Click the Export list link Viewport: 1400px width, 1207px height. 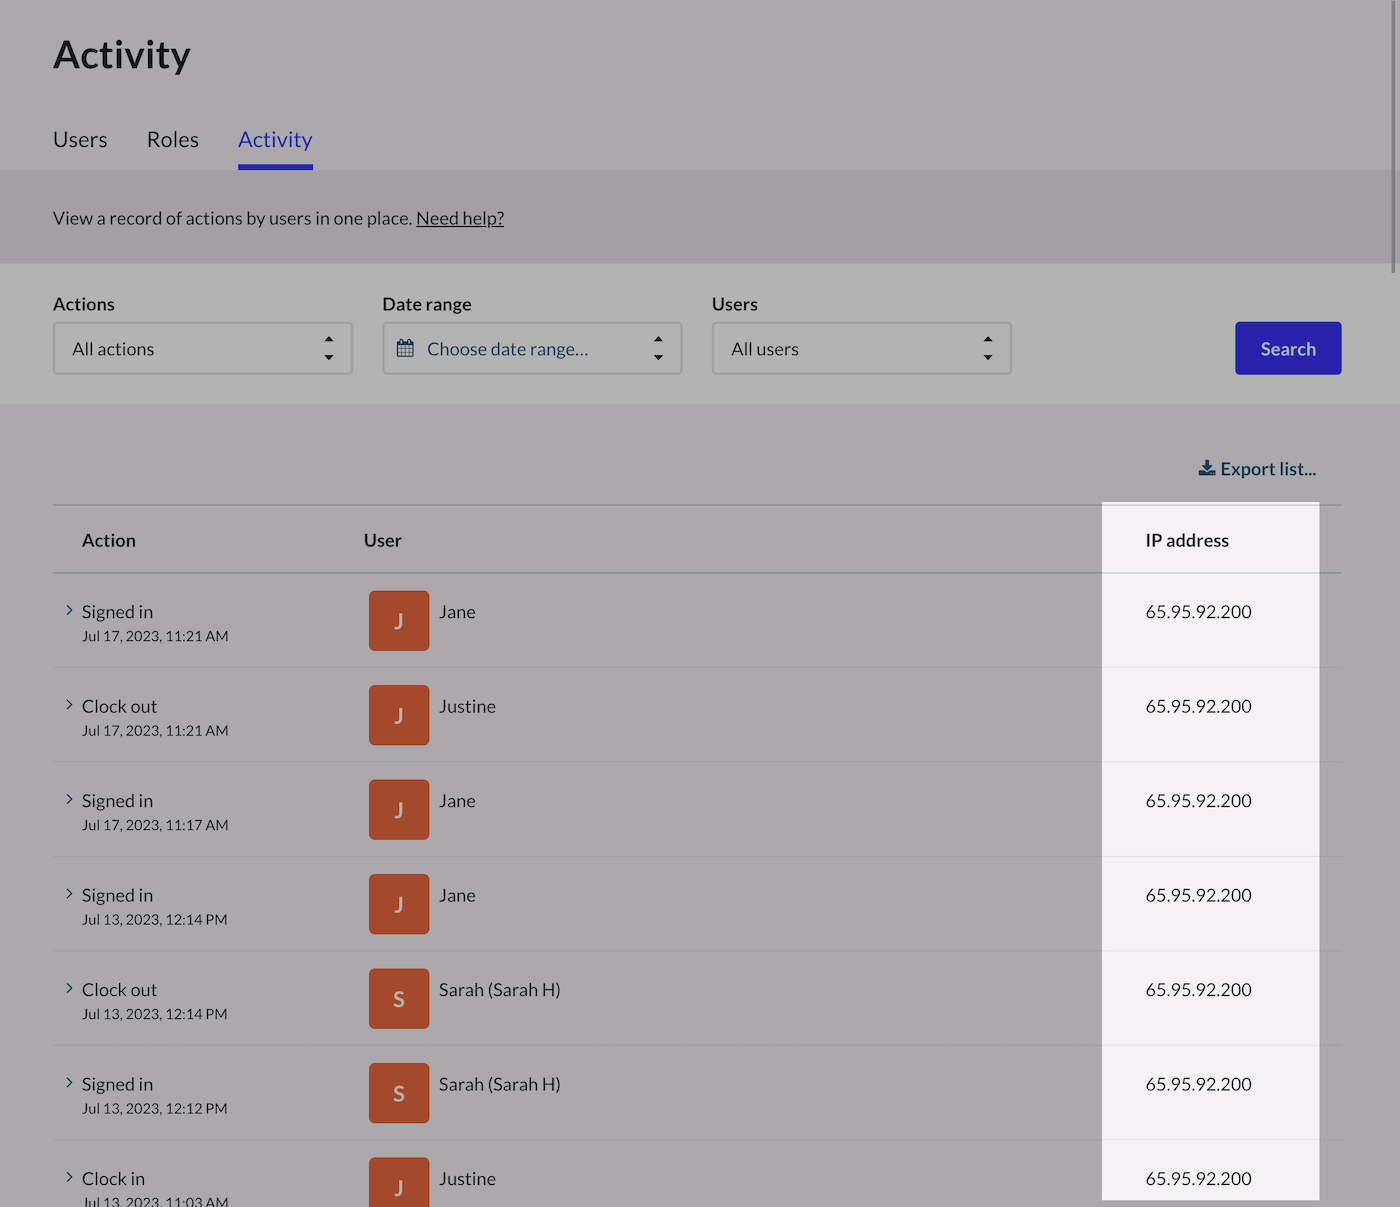coord(1257,469)
